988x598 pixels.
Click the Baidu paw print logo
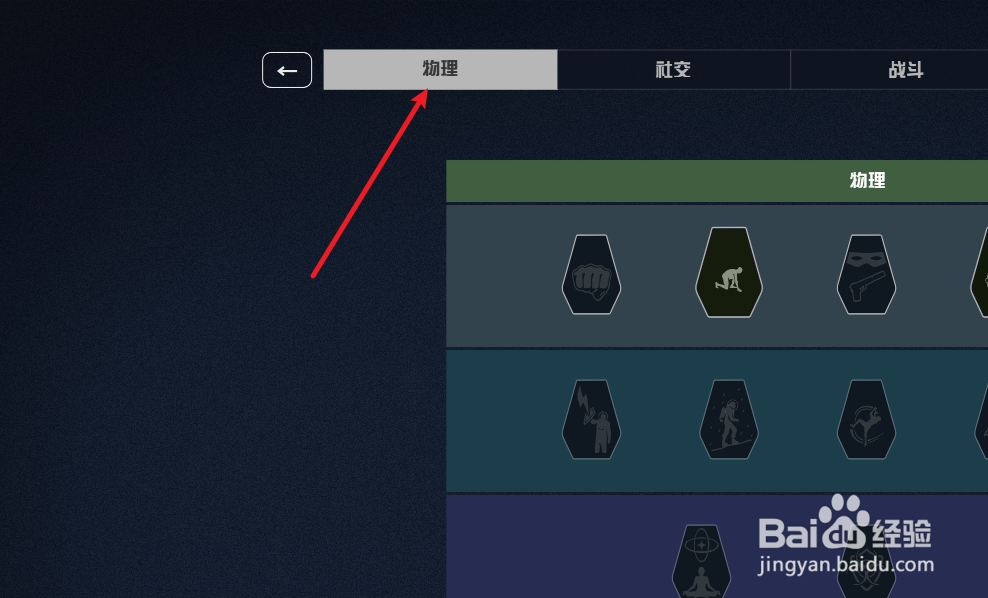(844, 522)
